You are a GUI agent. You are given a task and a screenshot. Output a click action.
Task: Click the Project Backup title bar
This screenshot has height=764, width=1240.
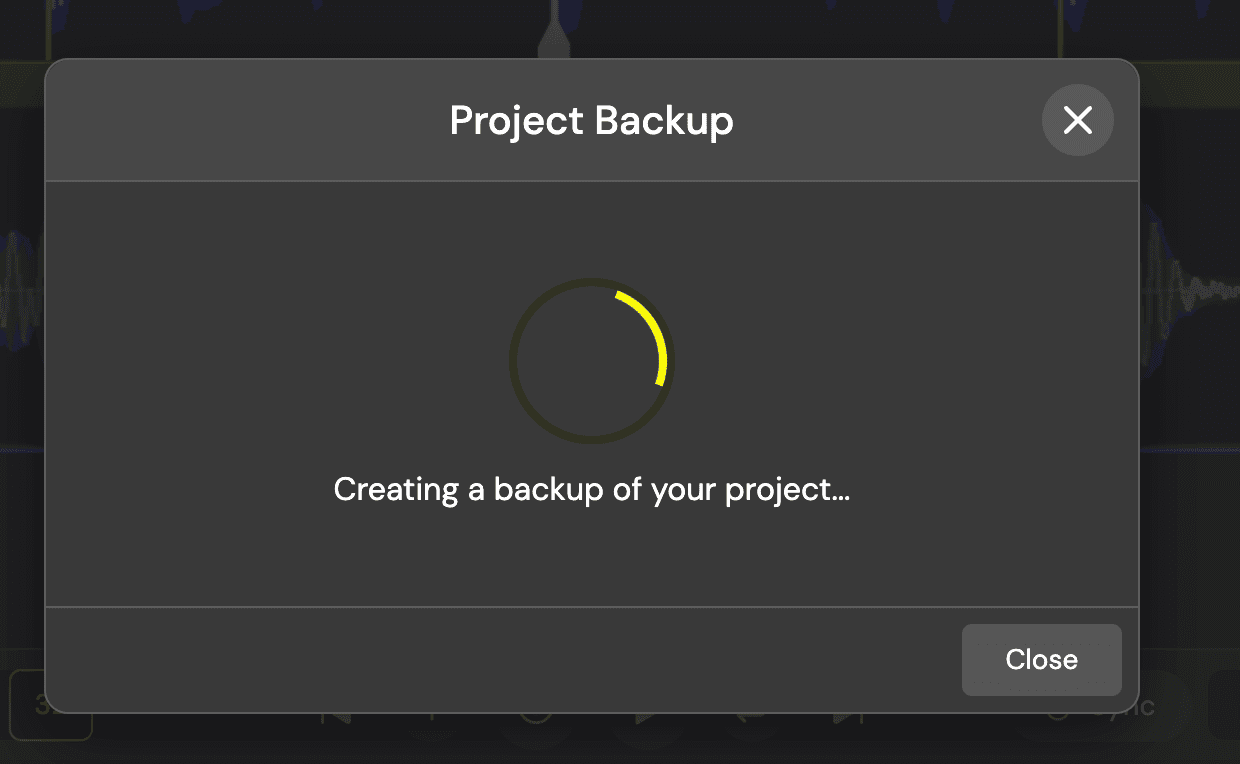pyautogui.click(x=591, y=120)
